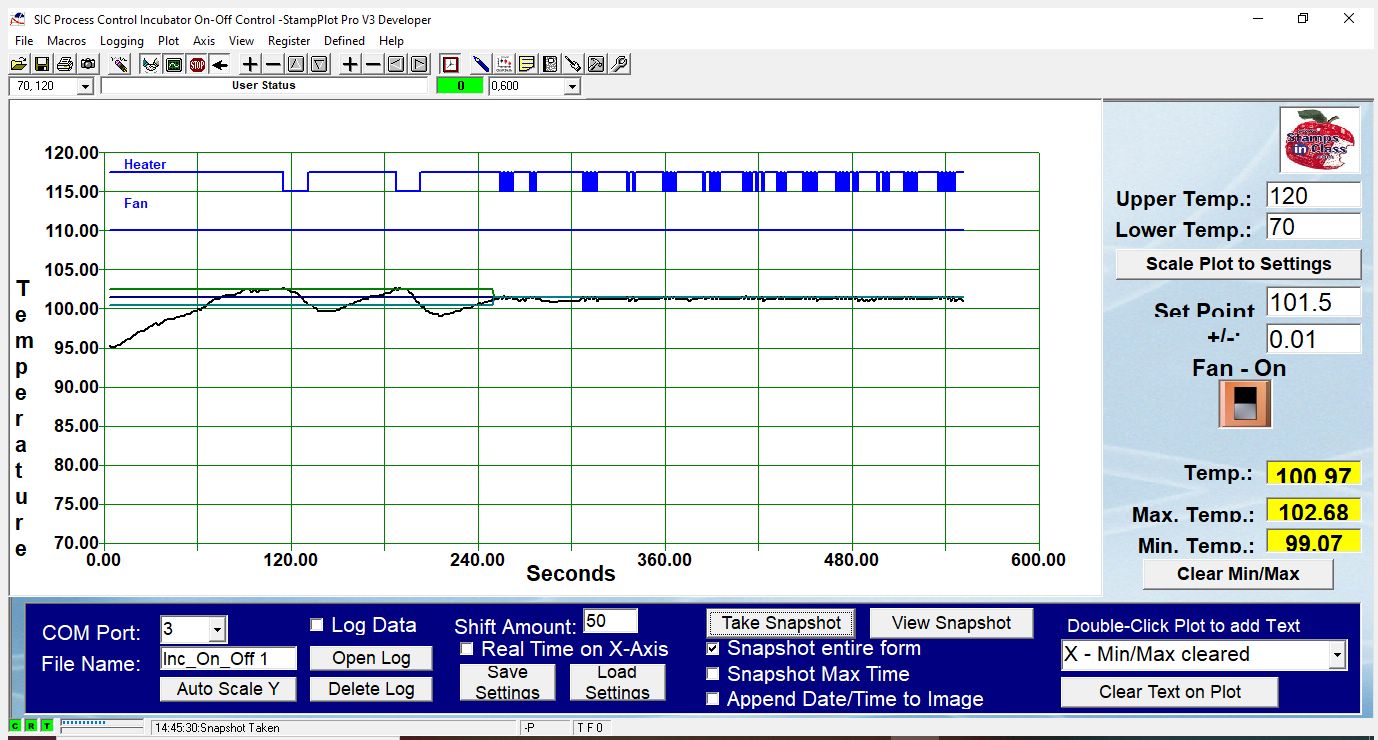
Task: Click the configuration sheet icon next to note
Action: click(x=549, y=64)
